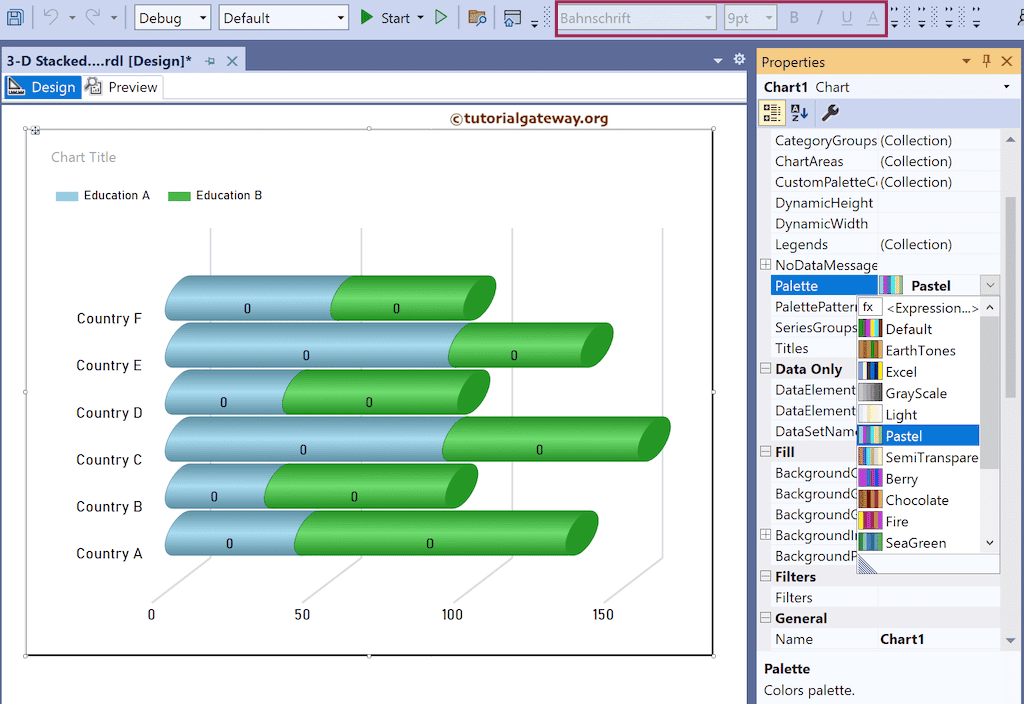Click the fx expression icon in palette list
The height and width of the screenshot is (704, 1024).
click(869, 308)
